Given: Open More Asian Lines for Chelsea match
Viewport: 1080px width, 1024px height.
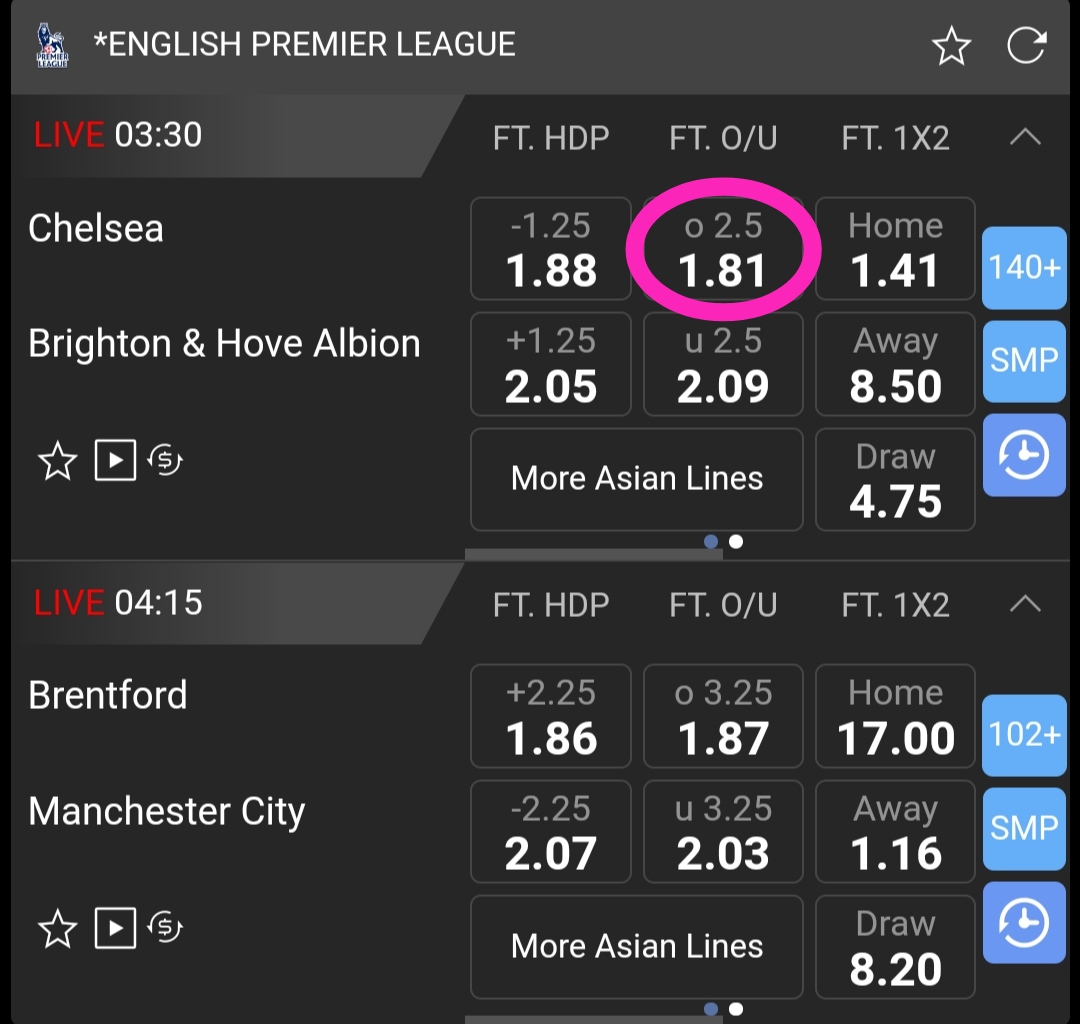Looking at the screenshot, I should click(637, 479).
